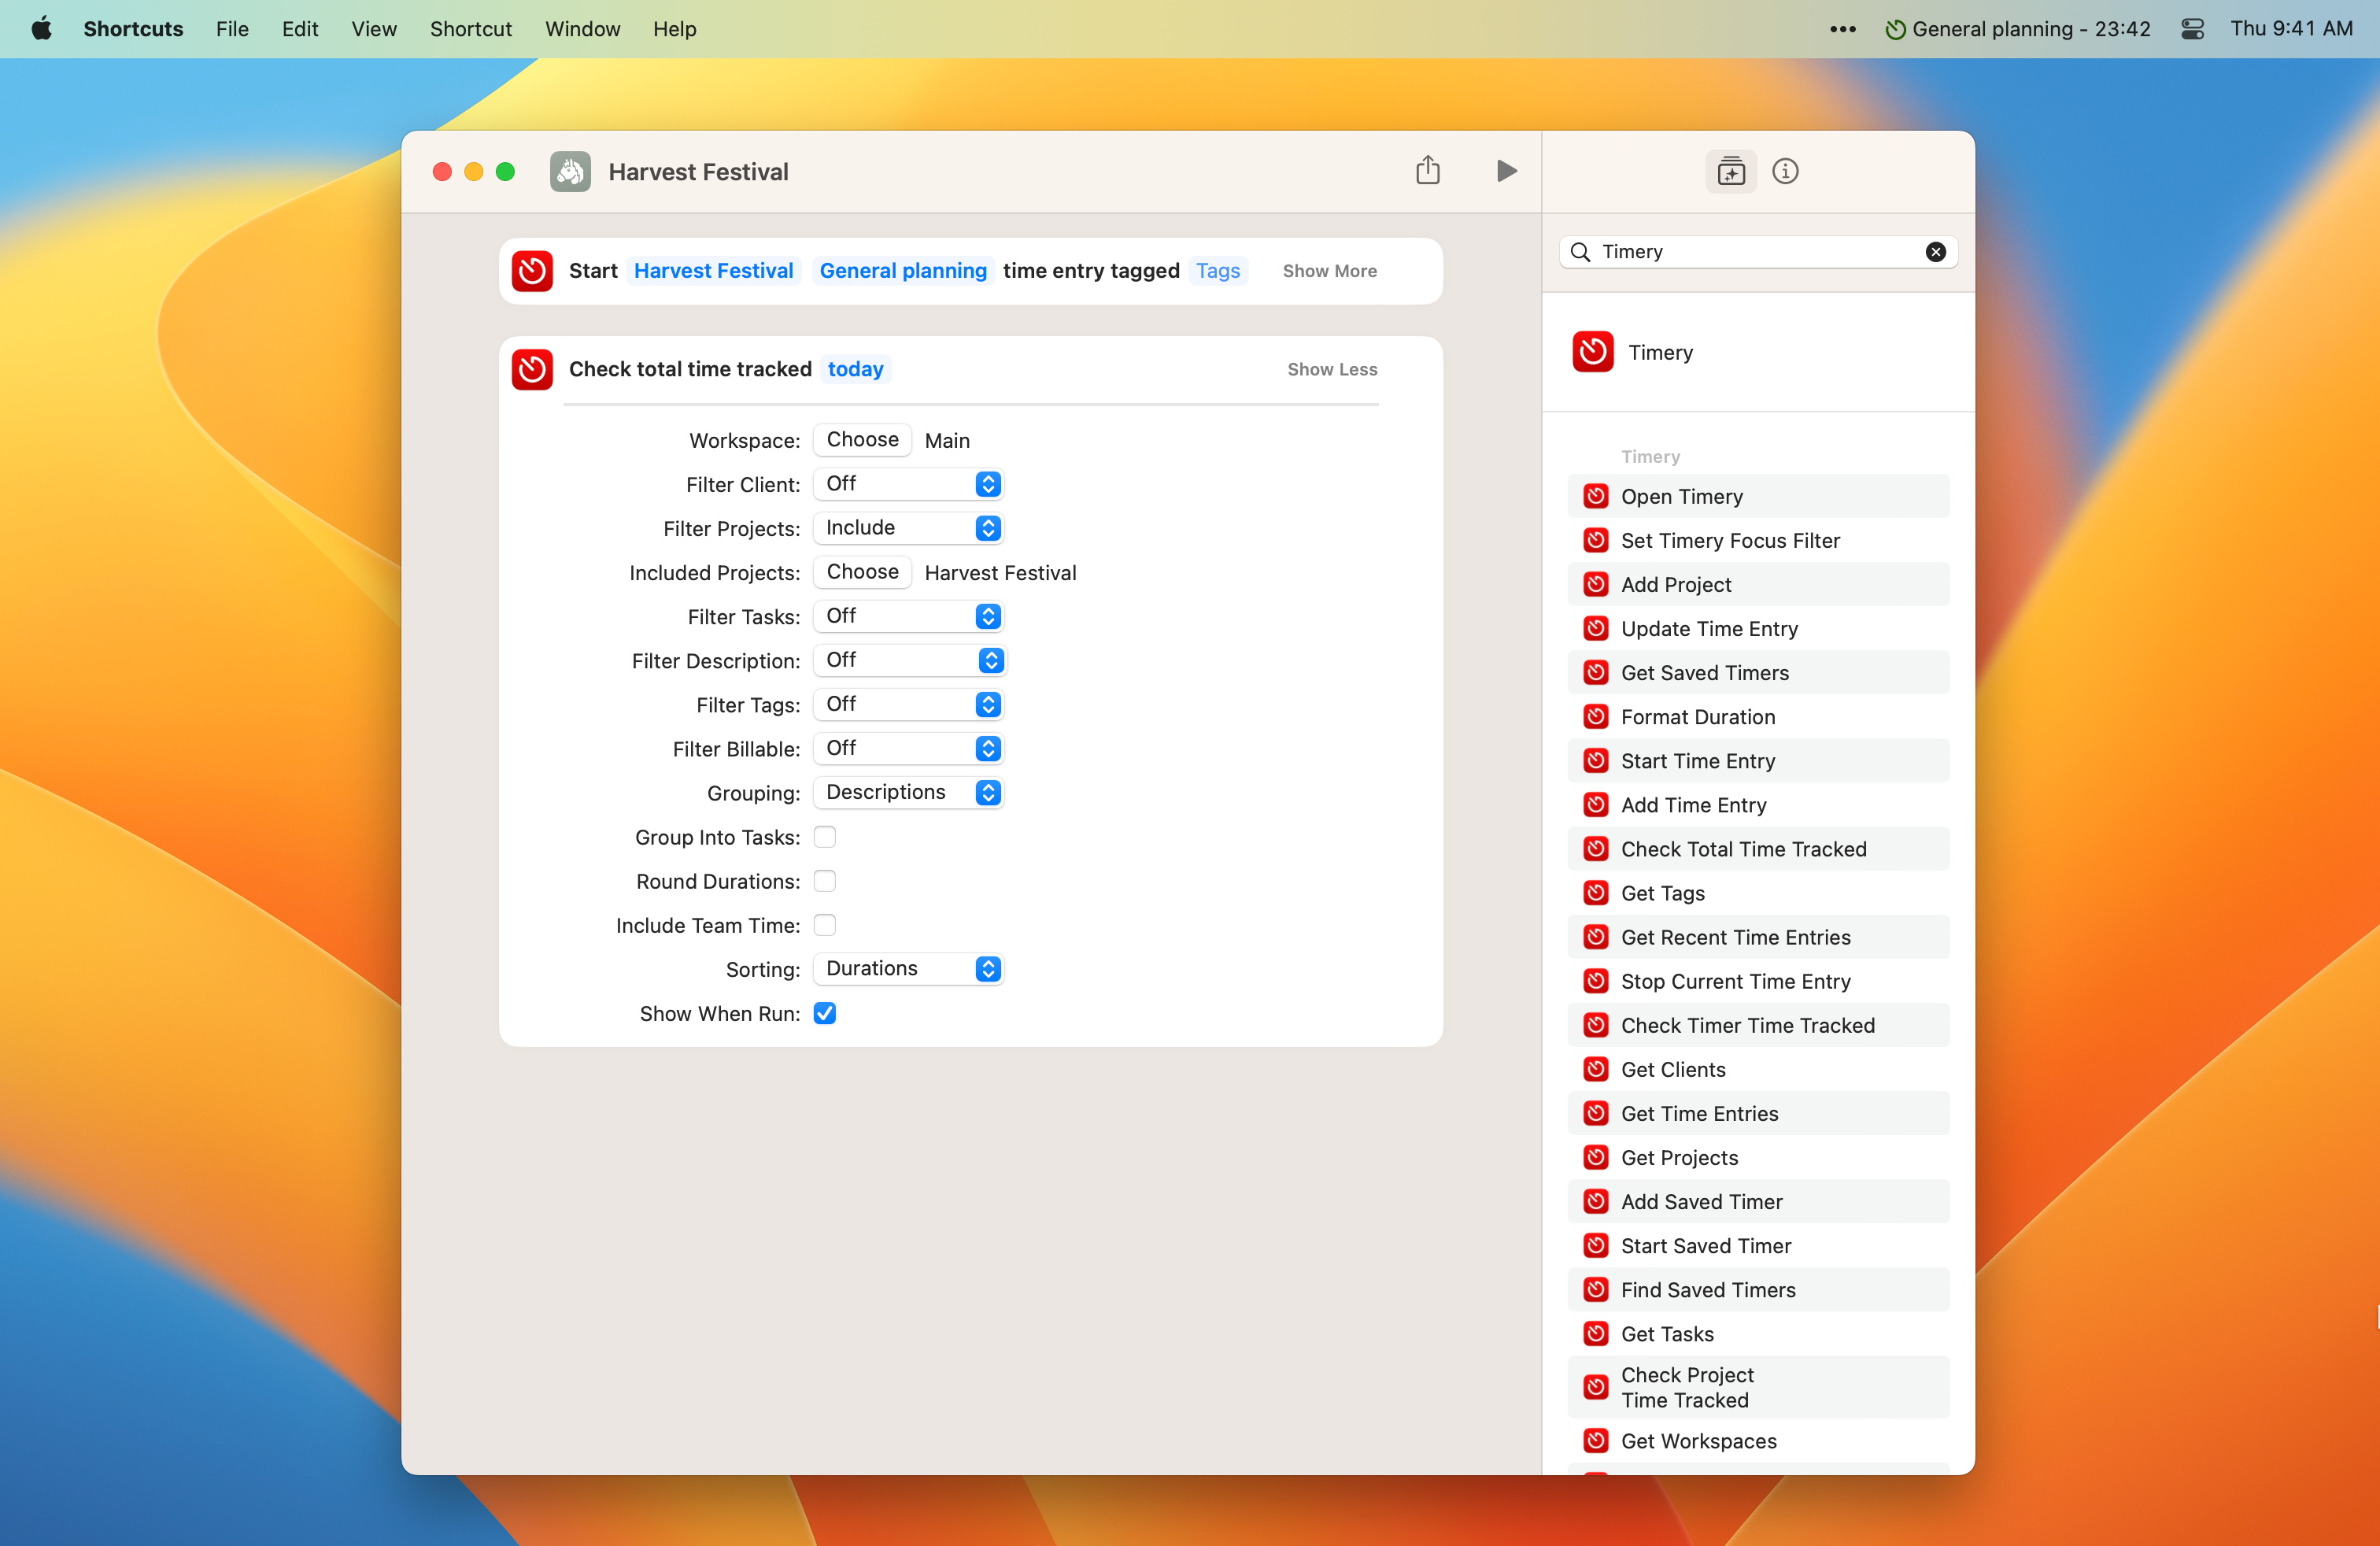Add Update Time Entry action
The image size is (2380, 1546).
click(x=1758, y=628)
